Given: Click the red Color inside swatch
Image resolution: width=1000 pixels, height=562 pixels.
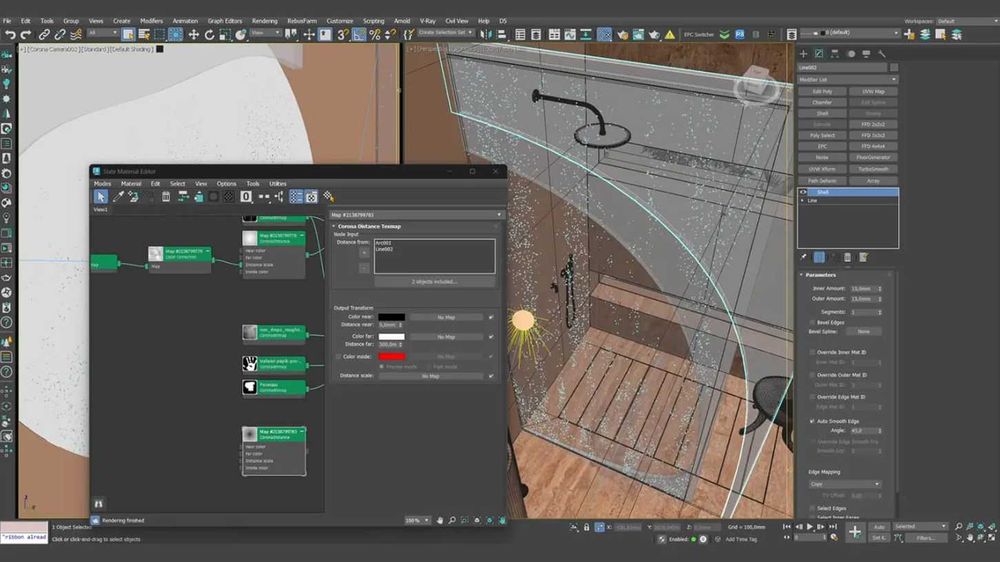Looking at the screenshot, I should point(392,357).
